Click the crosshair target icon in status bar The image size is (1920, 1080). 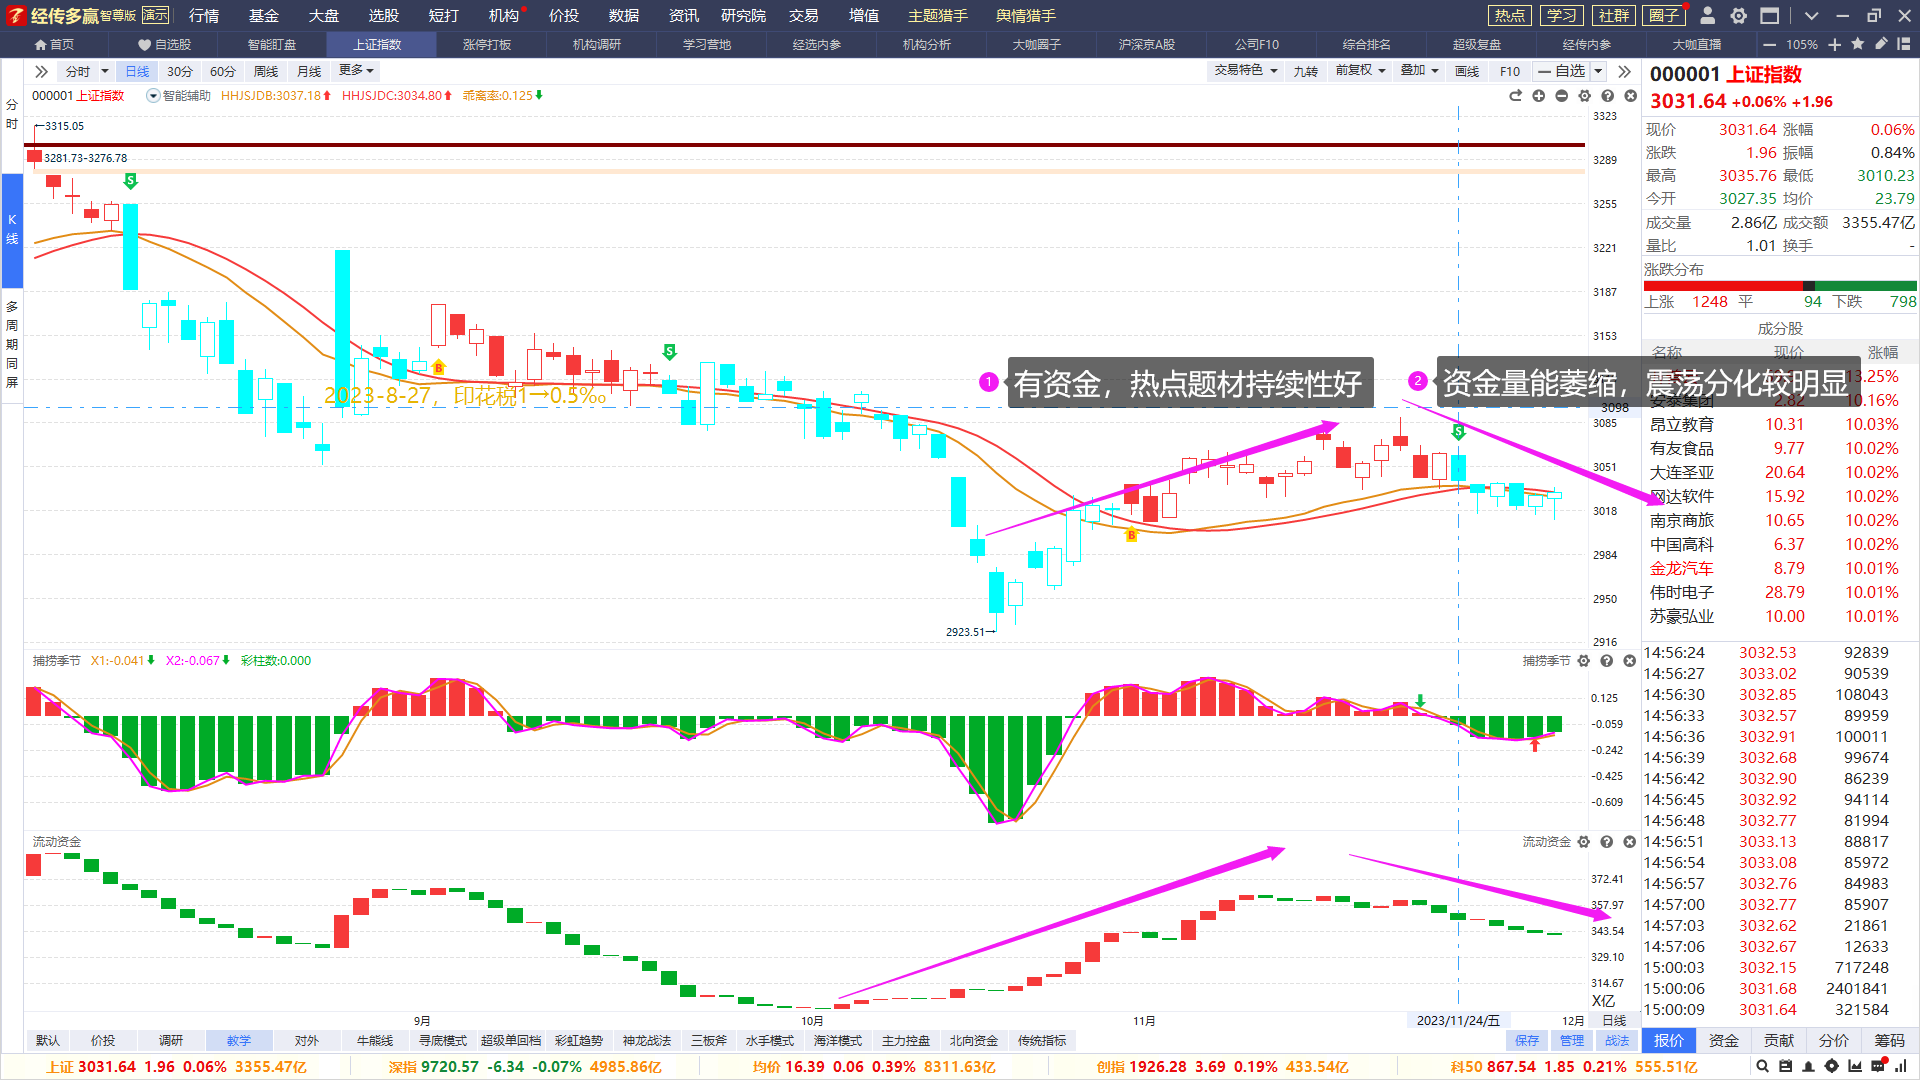coord(1831,1067)
